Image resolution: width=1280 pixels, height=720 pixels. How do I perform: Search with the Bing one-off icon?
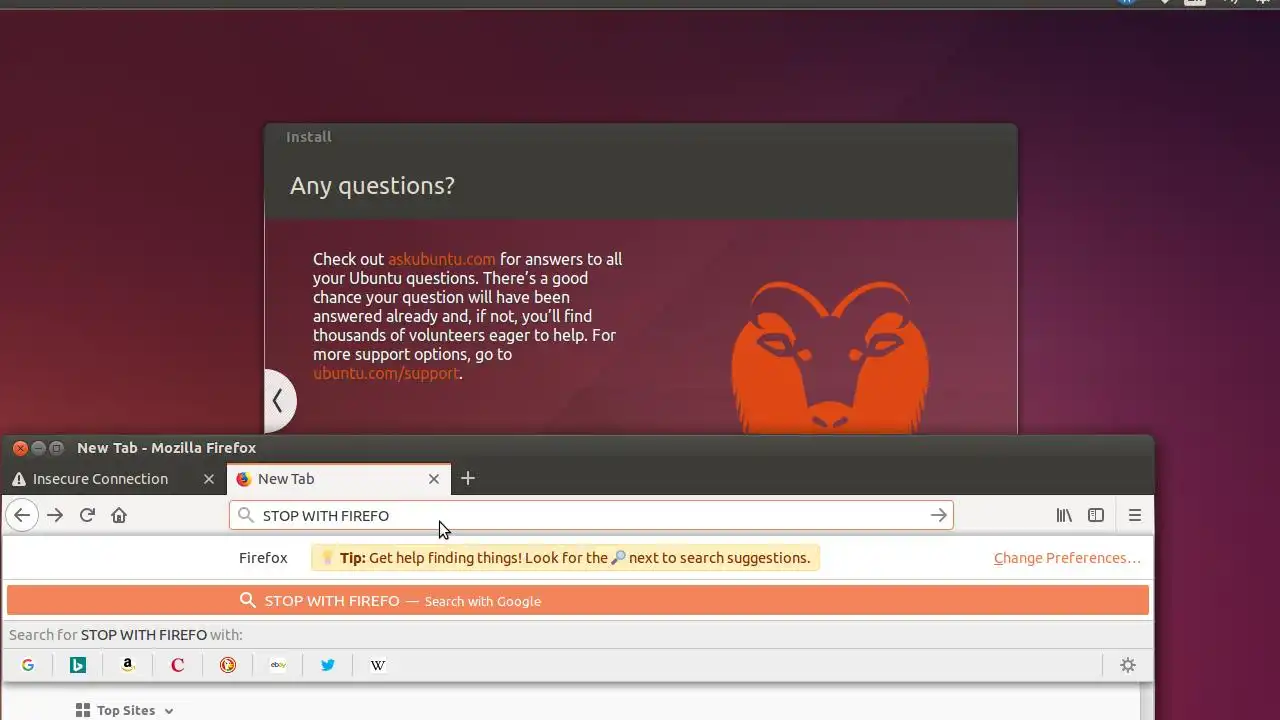[x=78, y=665]
